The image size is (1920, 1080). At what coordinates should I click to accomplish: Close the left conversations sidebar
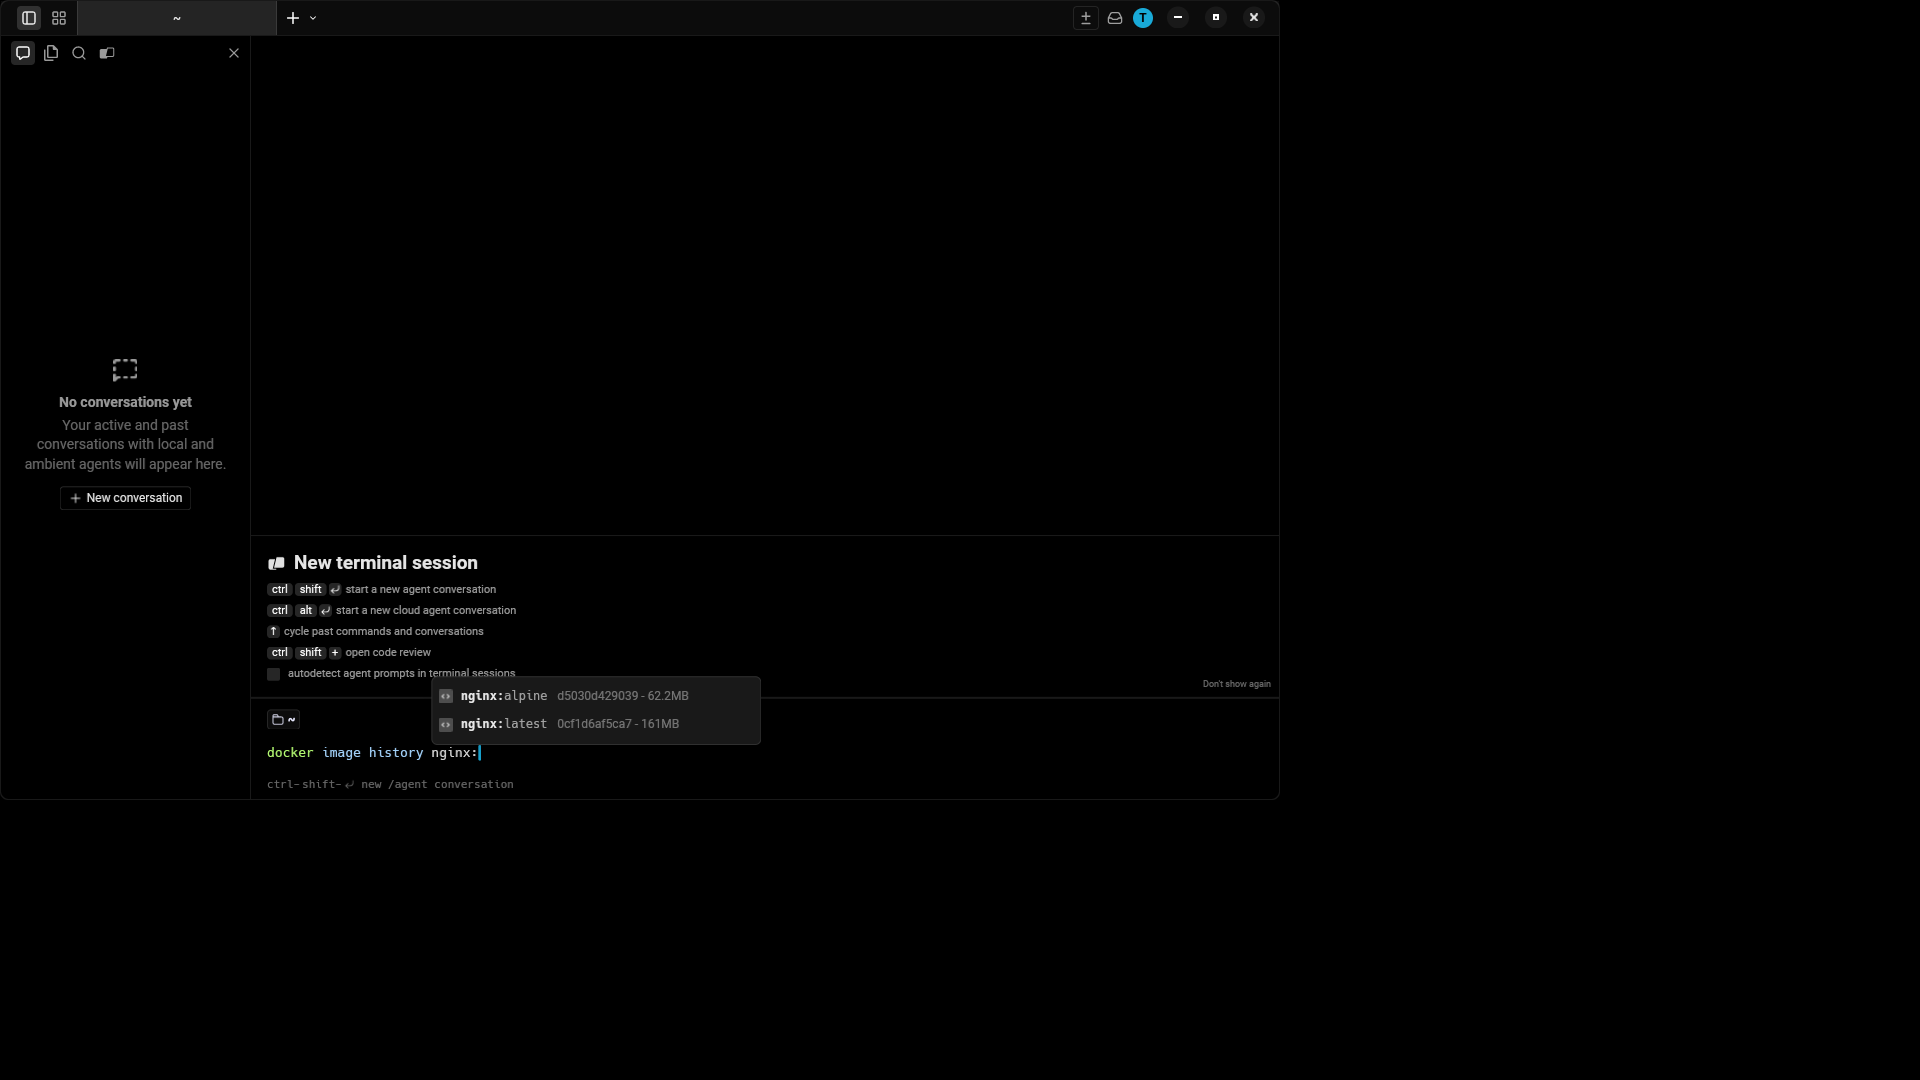click(x=234, y=53)
